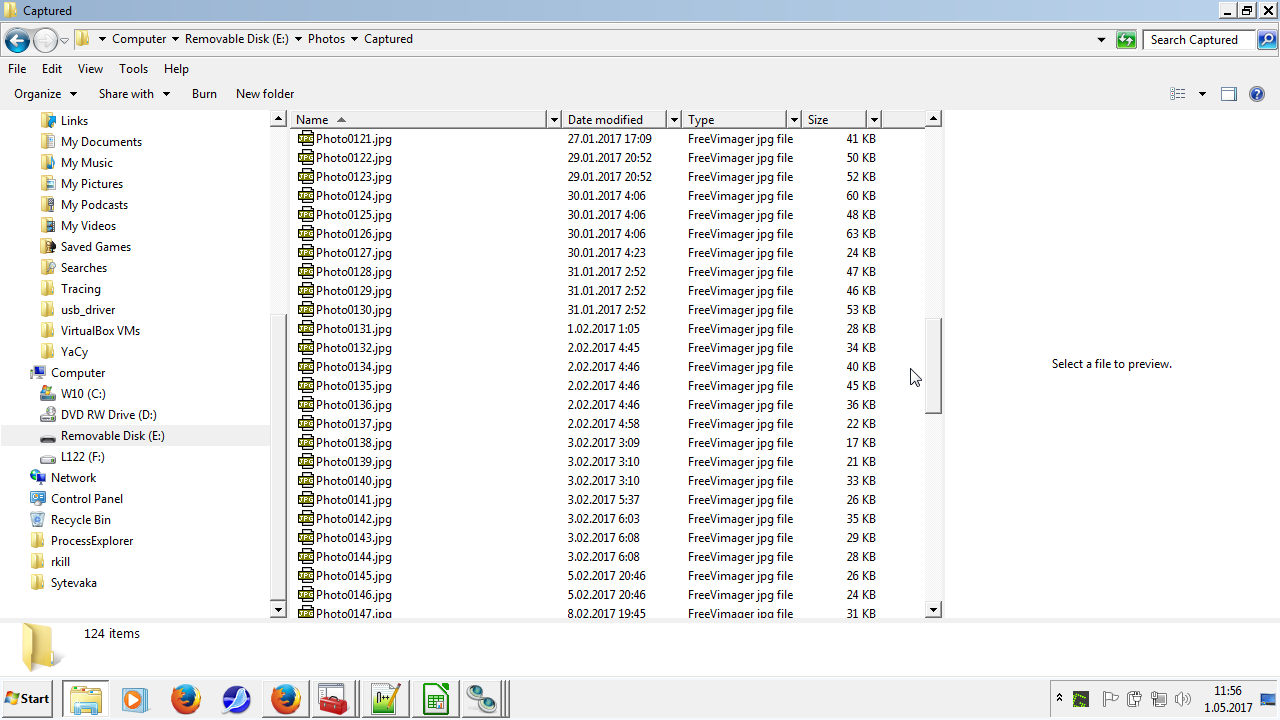This screenshot has width=1280, height=720.
Task: Change your view icon in toolbar
Action: (1178, 94)
